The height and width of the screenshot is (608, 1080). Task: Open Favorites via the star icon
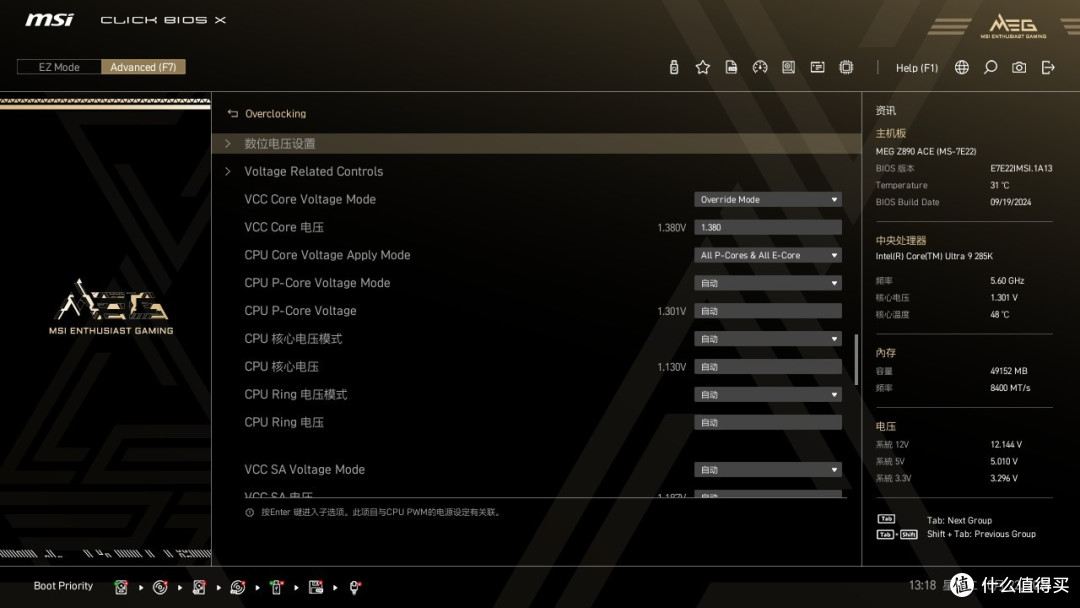(703, 67)
